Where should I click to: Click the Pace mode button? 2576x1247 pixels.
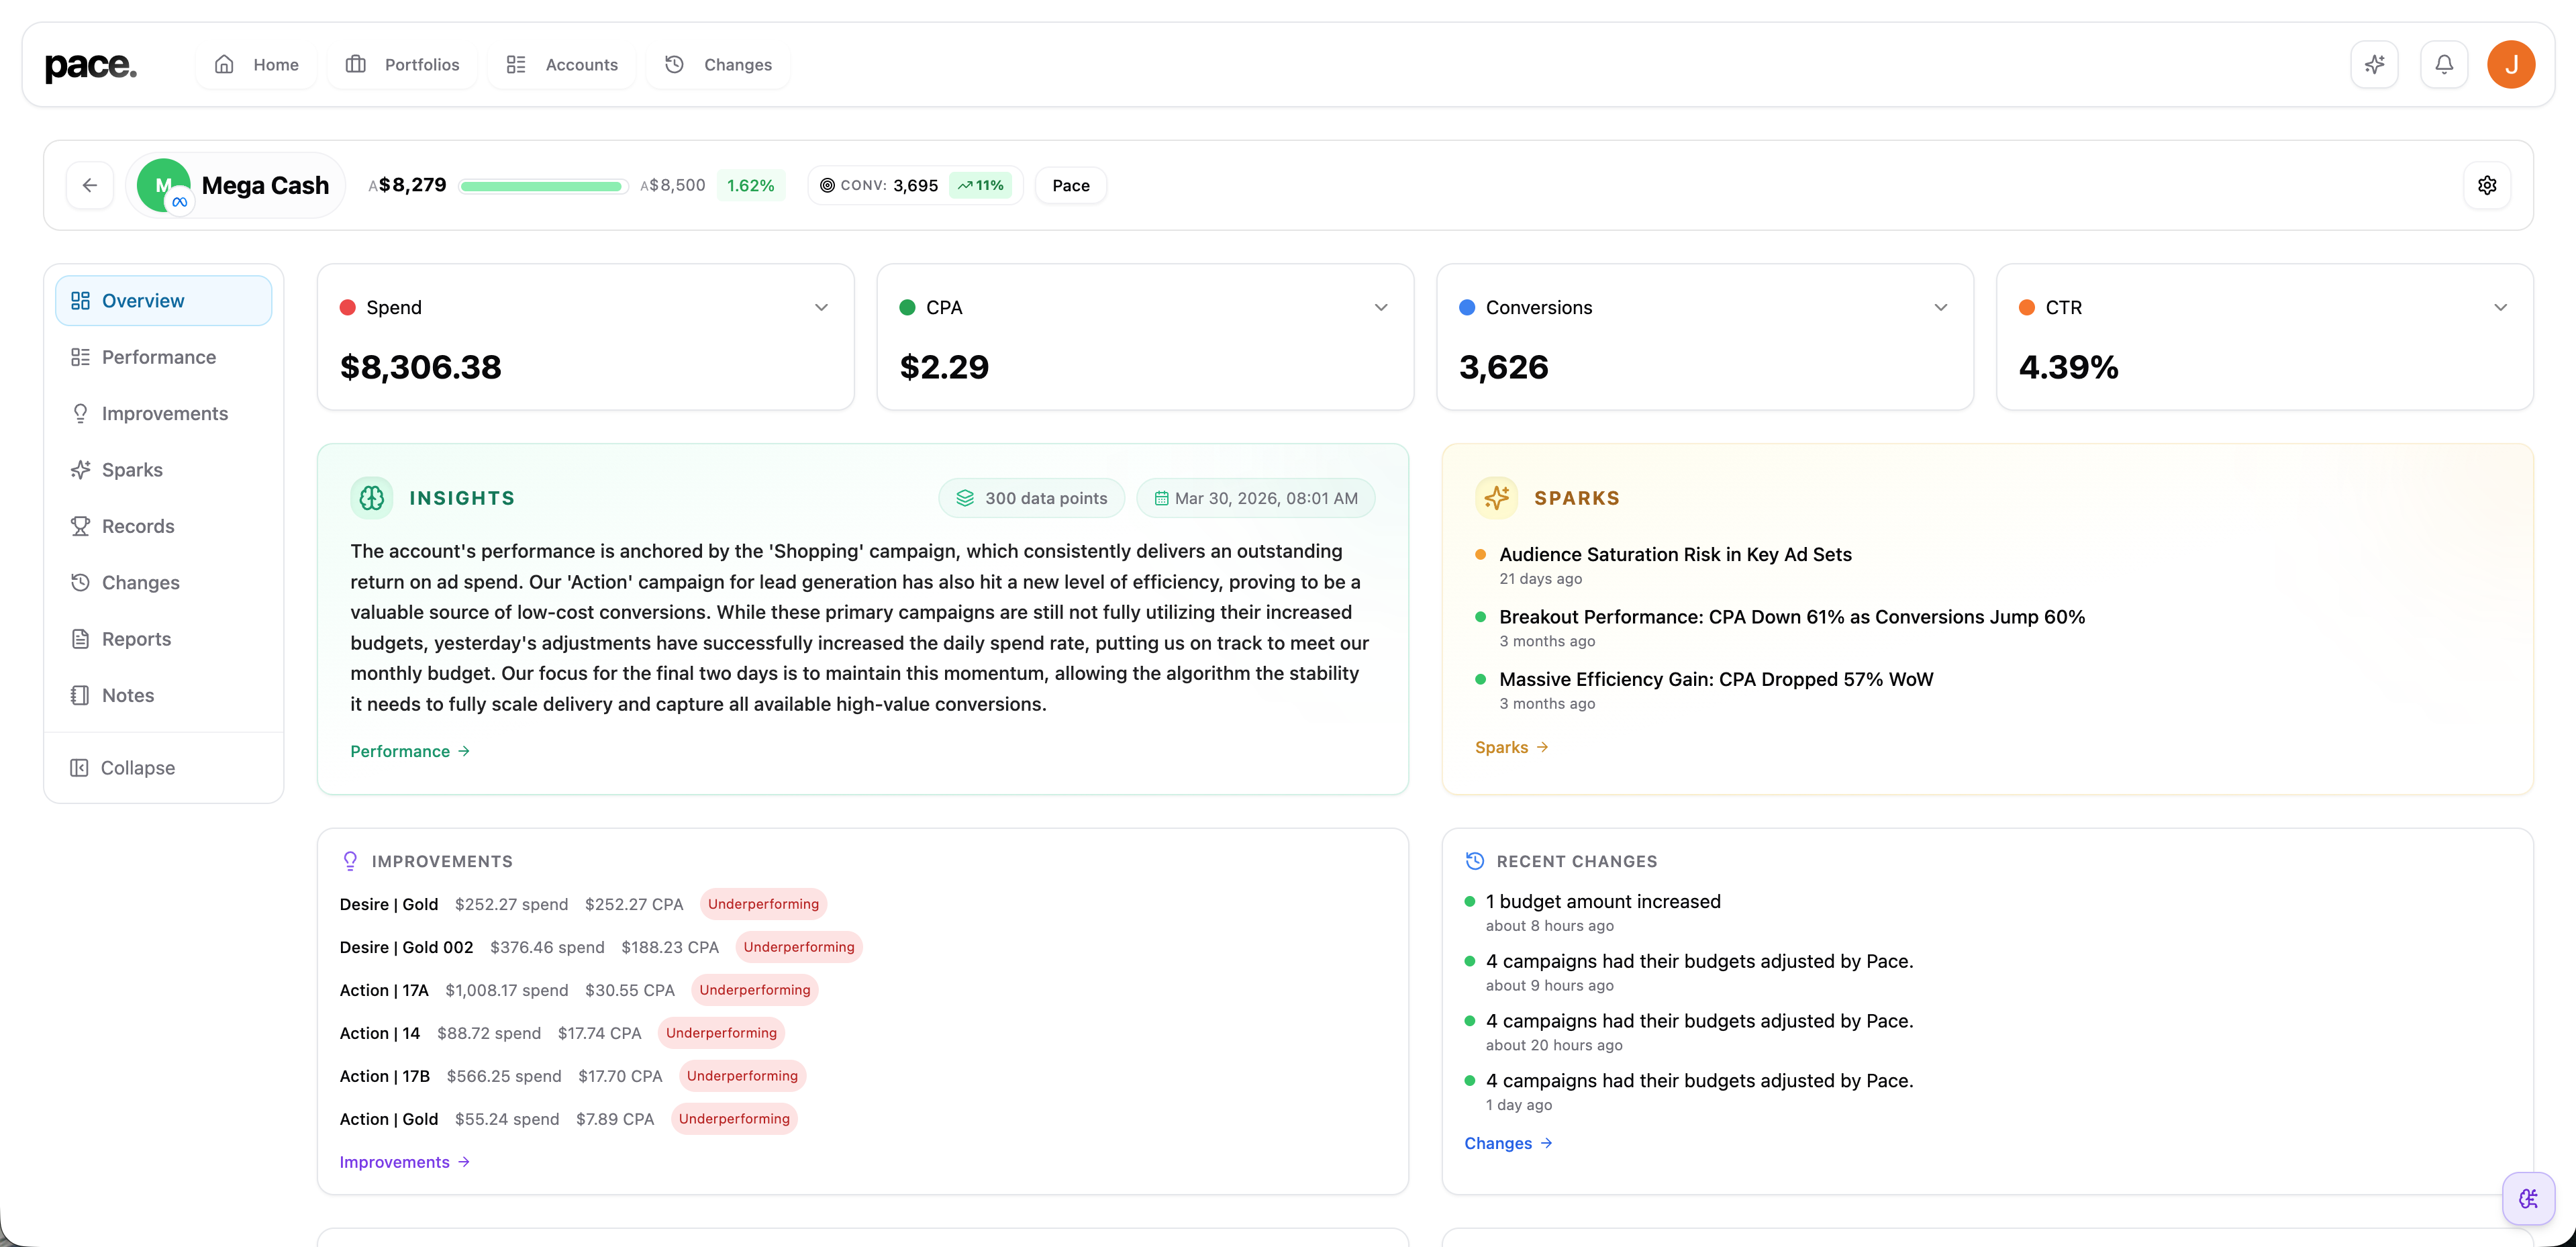[1070, 185]
